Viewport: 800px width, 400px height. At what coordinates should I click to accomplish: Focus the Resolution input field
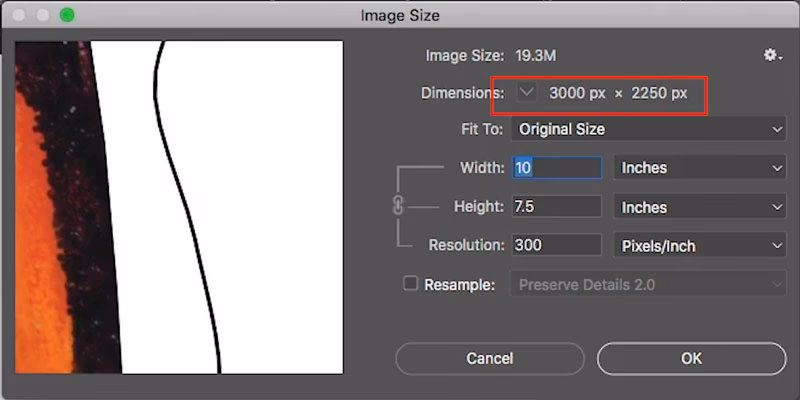[x=556, y=246]
